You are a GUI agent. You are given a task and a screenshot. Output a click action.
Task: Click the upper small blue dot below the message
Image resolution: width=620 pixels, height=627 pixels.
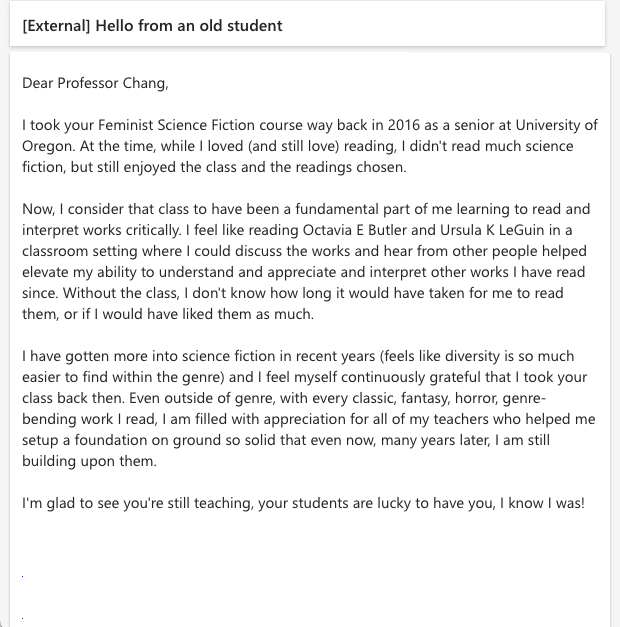coord(22,576)
